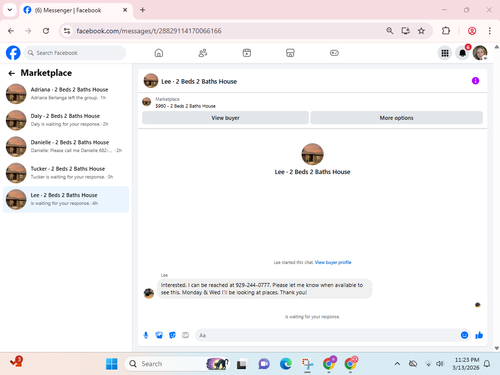Viewport: 500px width, 375px height.
Task: Click the More options button
Action: pos(396,118)
